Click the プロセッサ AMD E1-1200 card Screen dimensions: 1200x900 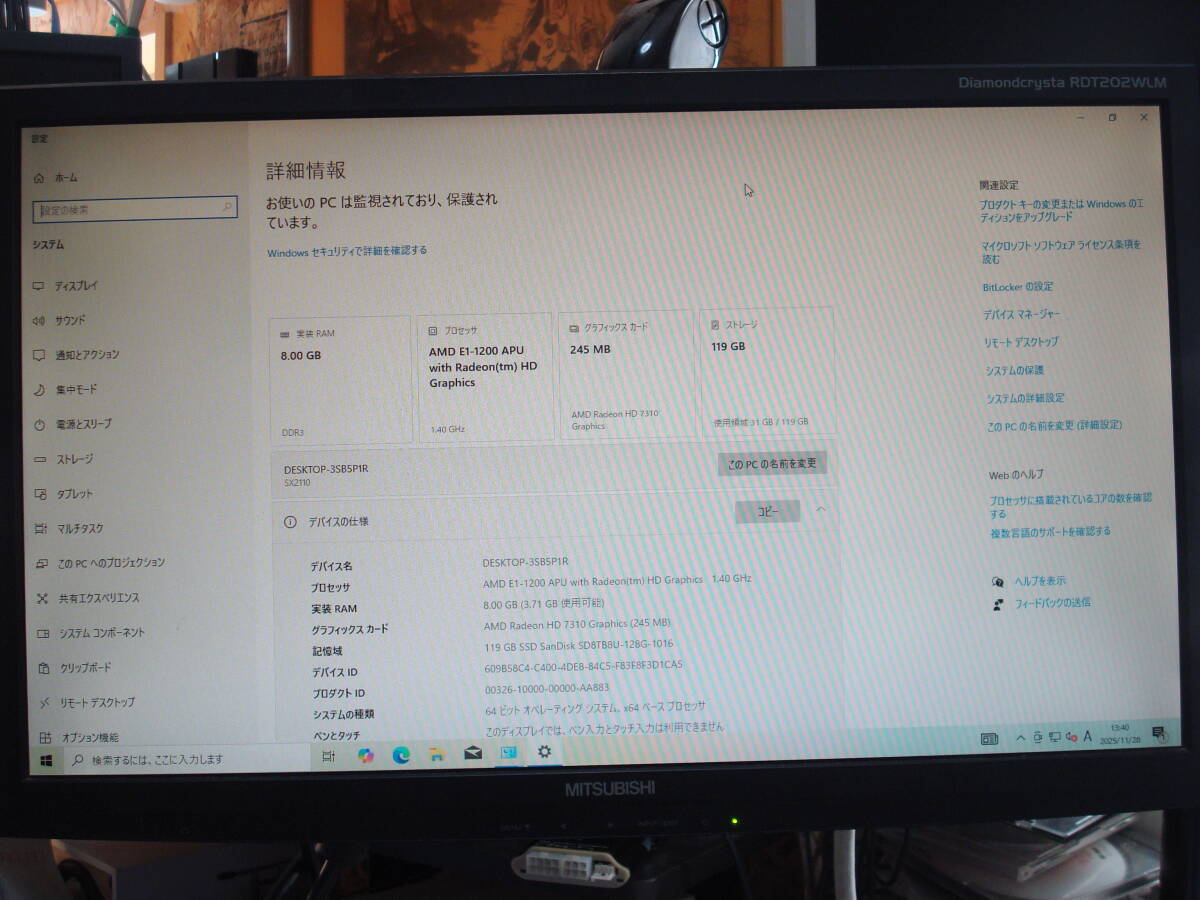(485, 377)
